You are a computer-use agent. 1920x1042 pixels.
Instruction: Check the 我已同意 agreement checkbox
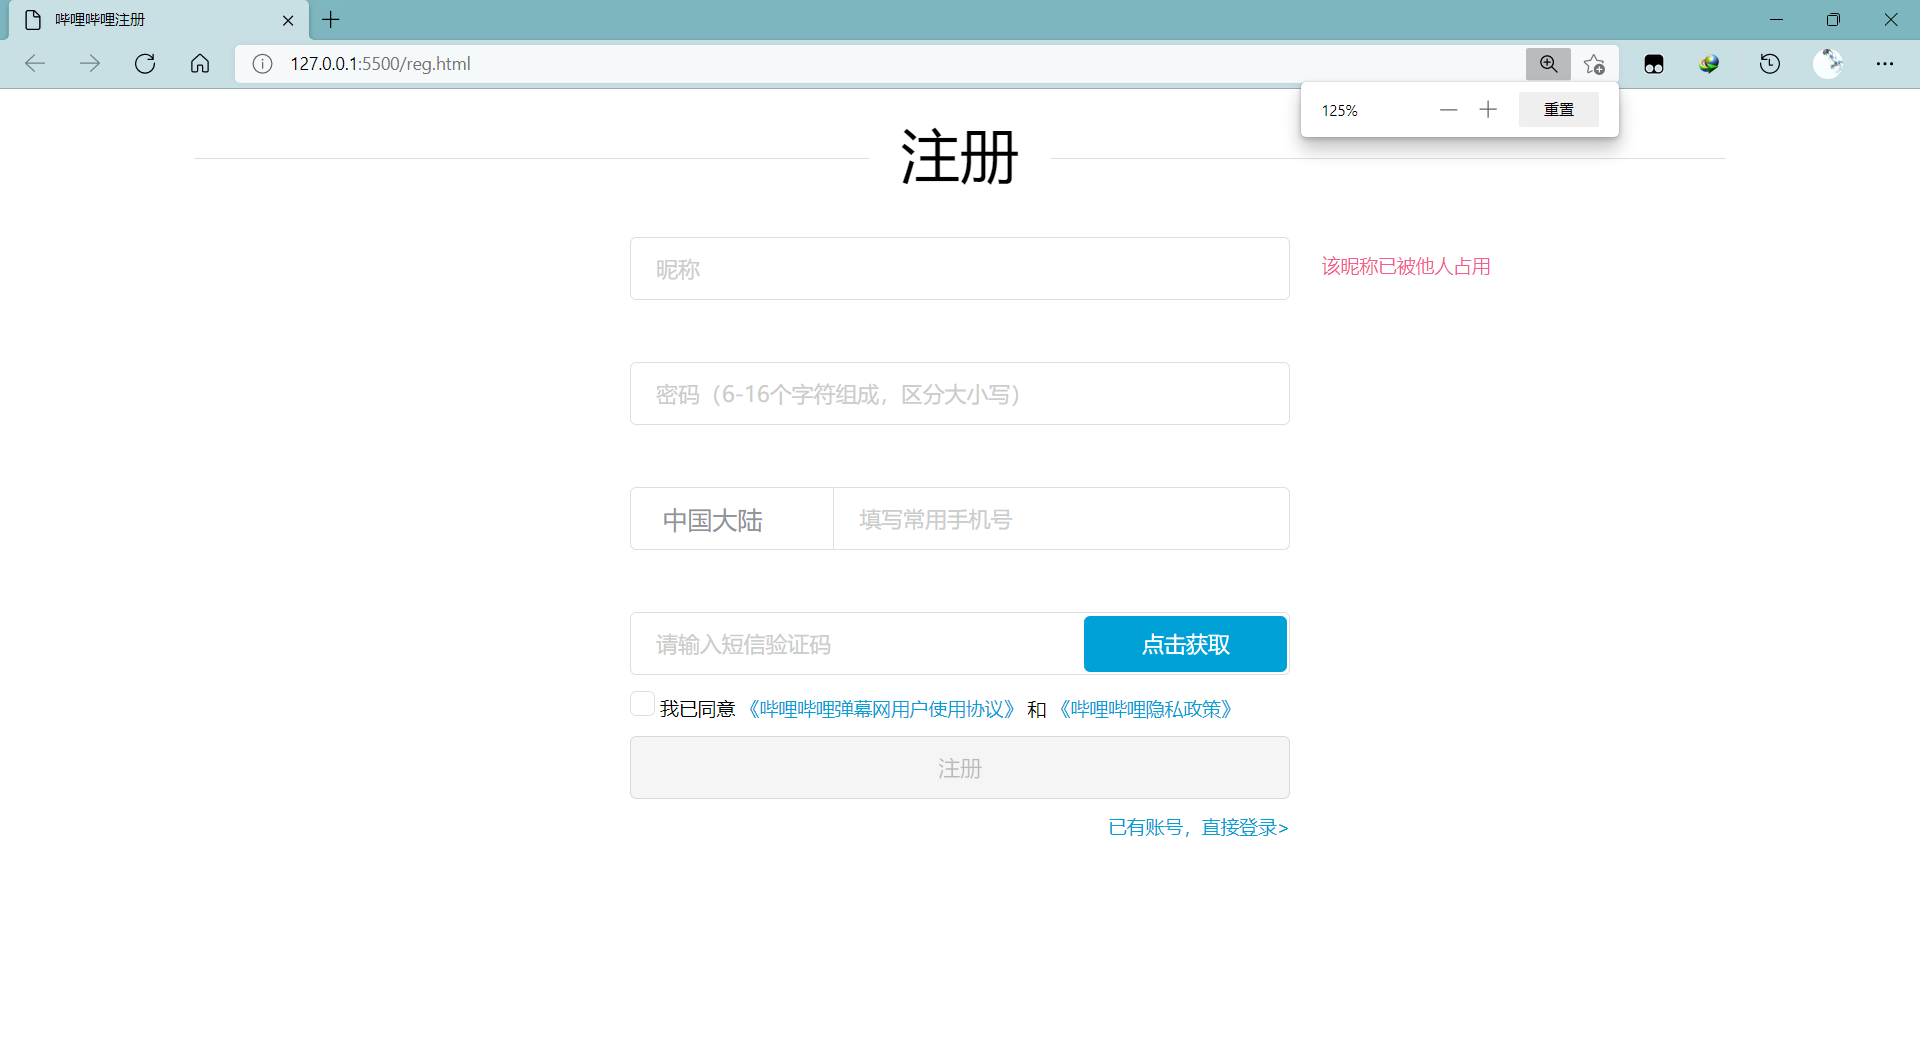pos(642,704)
